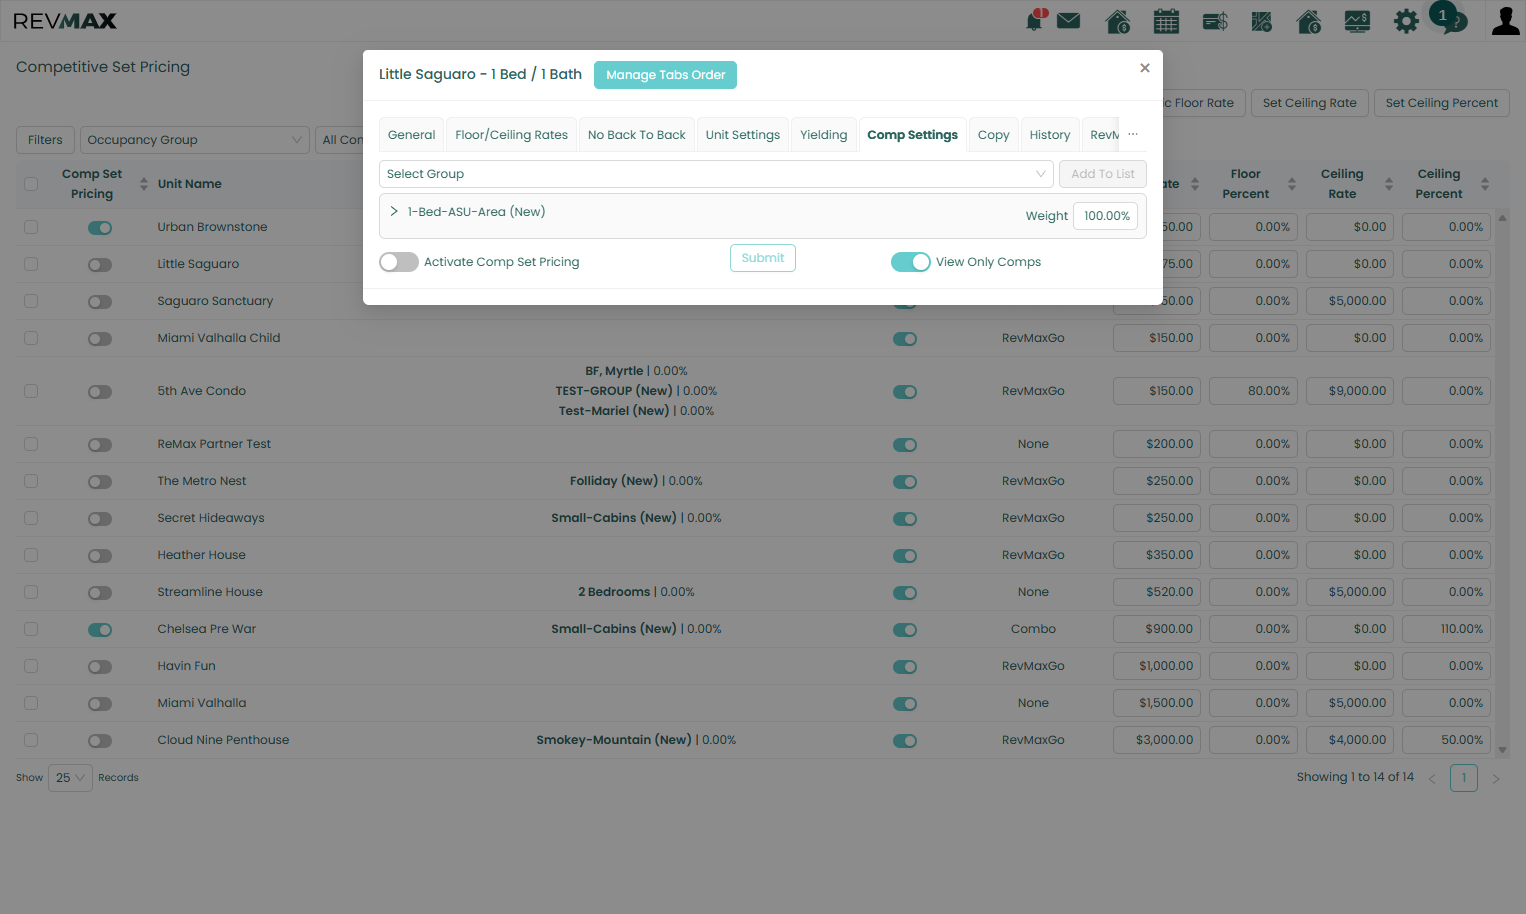Open the Occupancy Group dropdown
The height and width of the screenshot is (914, 1526).
(195, 140)
